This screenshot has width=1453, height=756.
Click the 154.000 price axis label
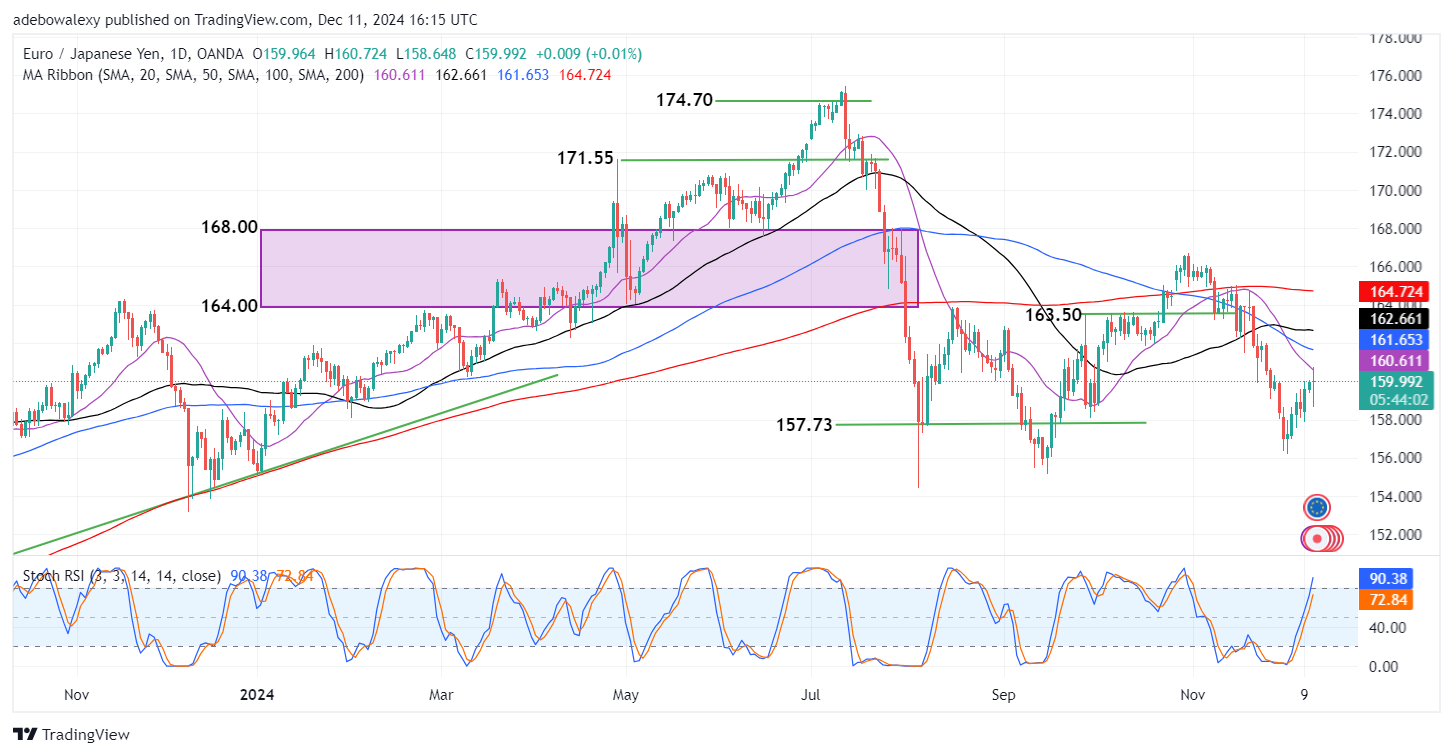(1397, 496)
